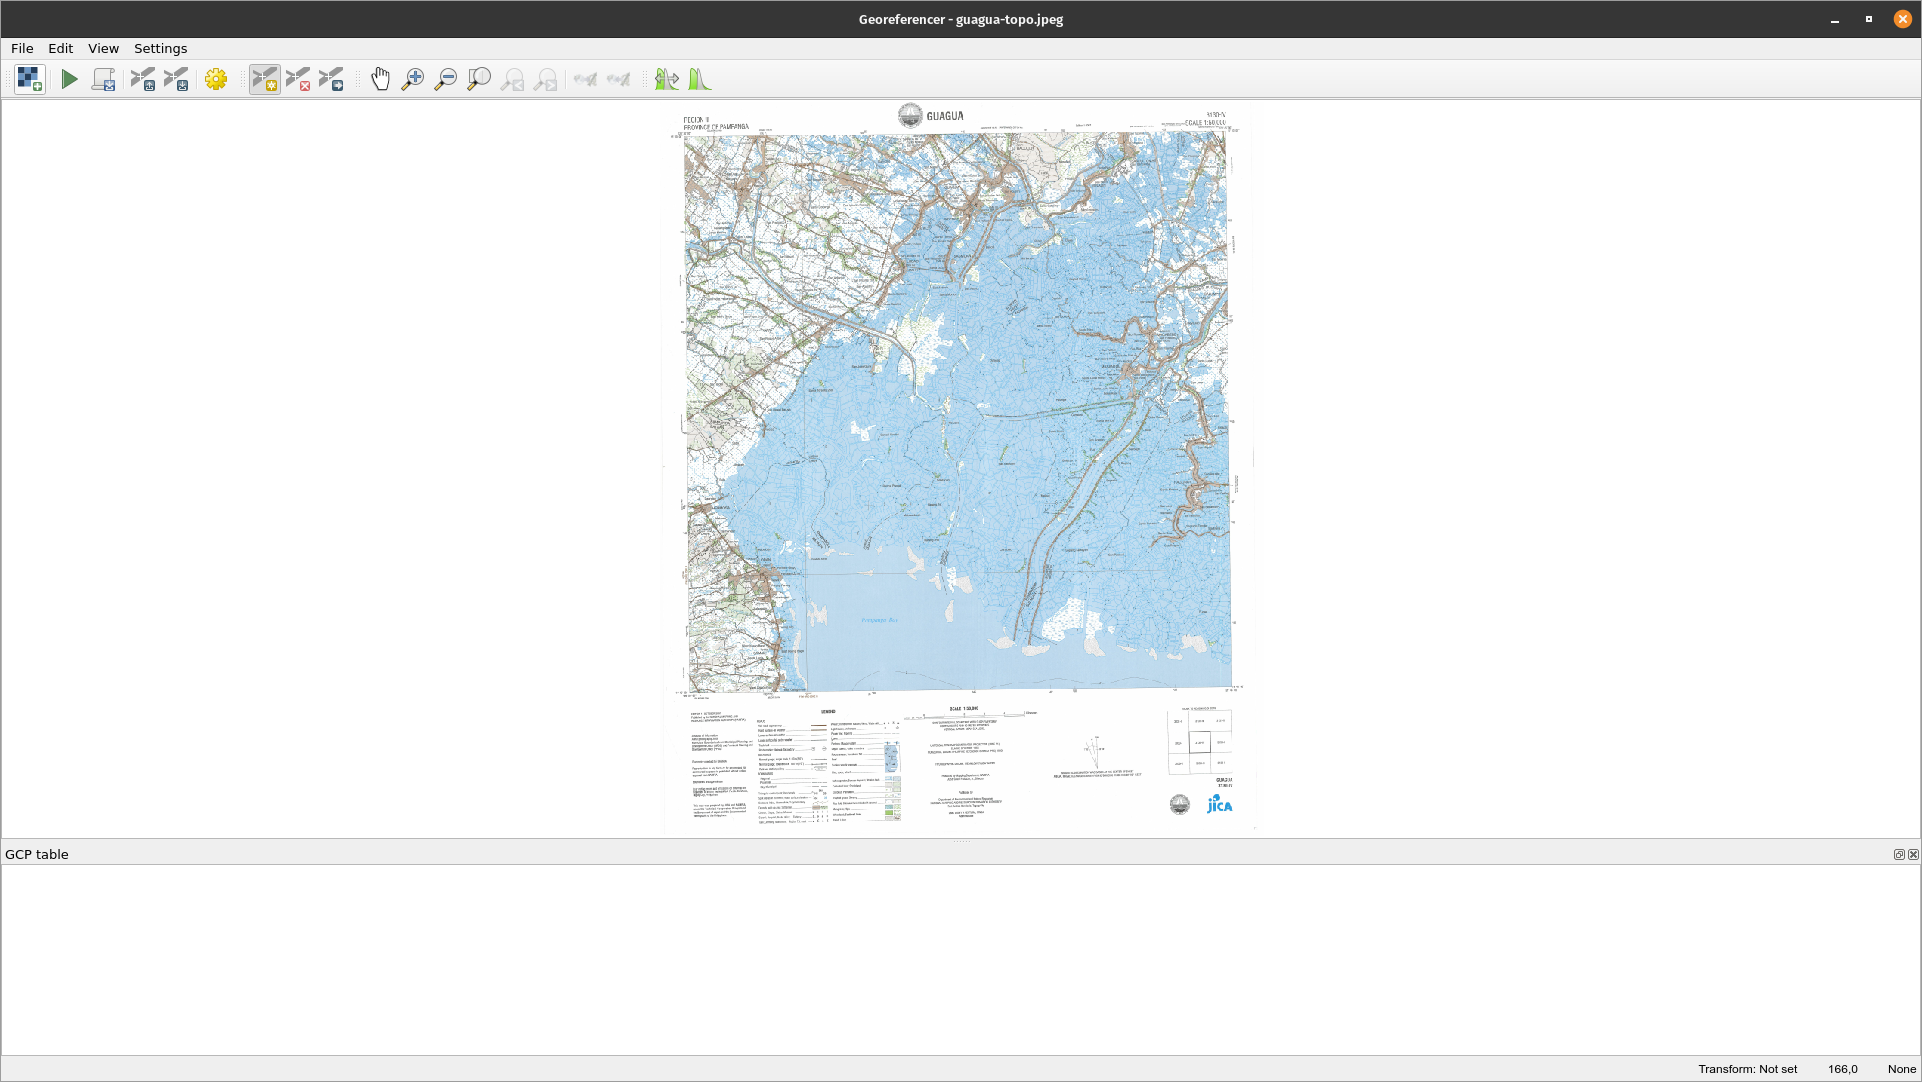The image size is (1922, 1082).
Task: Open the Settings menu
Action: pyautogui.click(x=160, y=48)
